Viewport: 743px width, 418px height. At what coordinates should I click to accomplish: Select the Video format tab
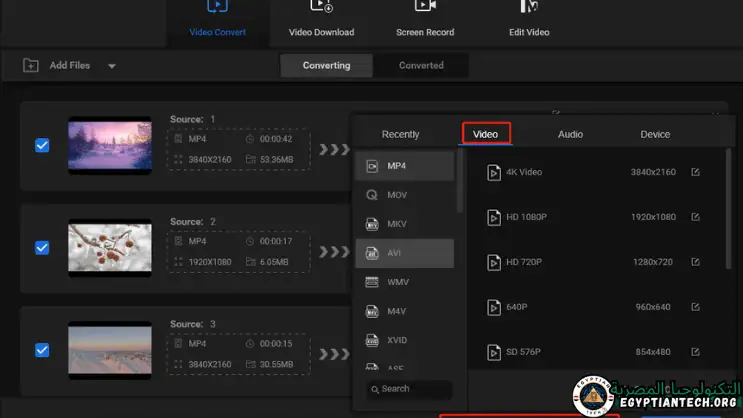coord(486,134)
